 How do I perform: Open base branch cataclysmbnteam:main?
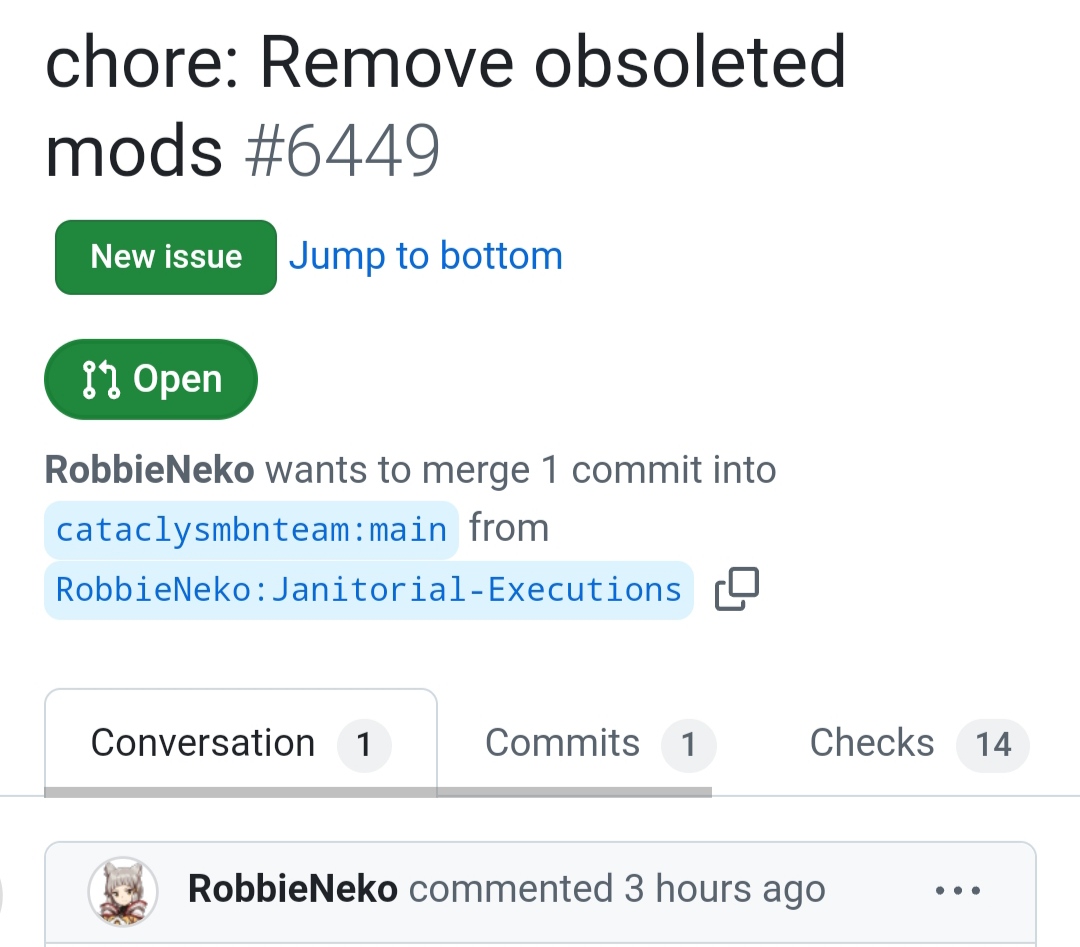(251, 529)
